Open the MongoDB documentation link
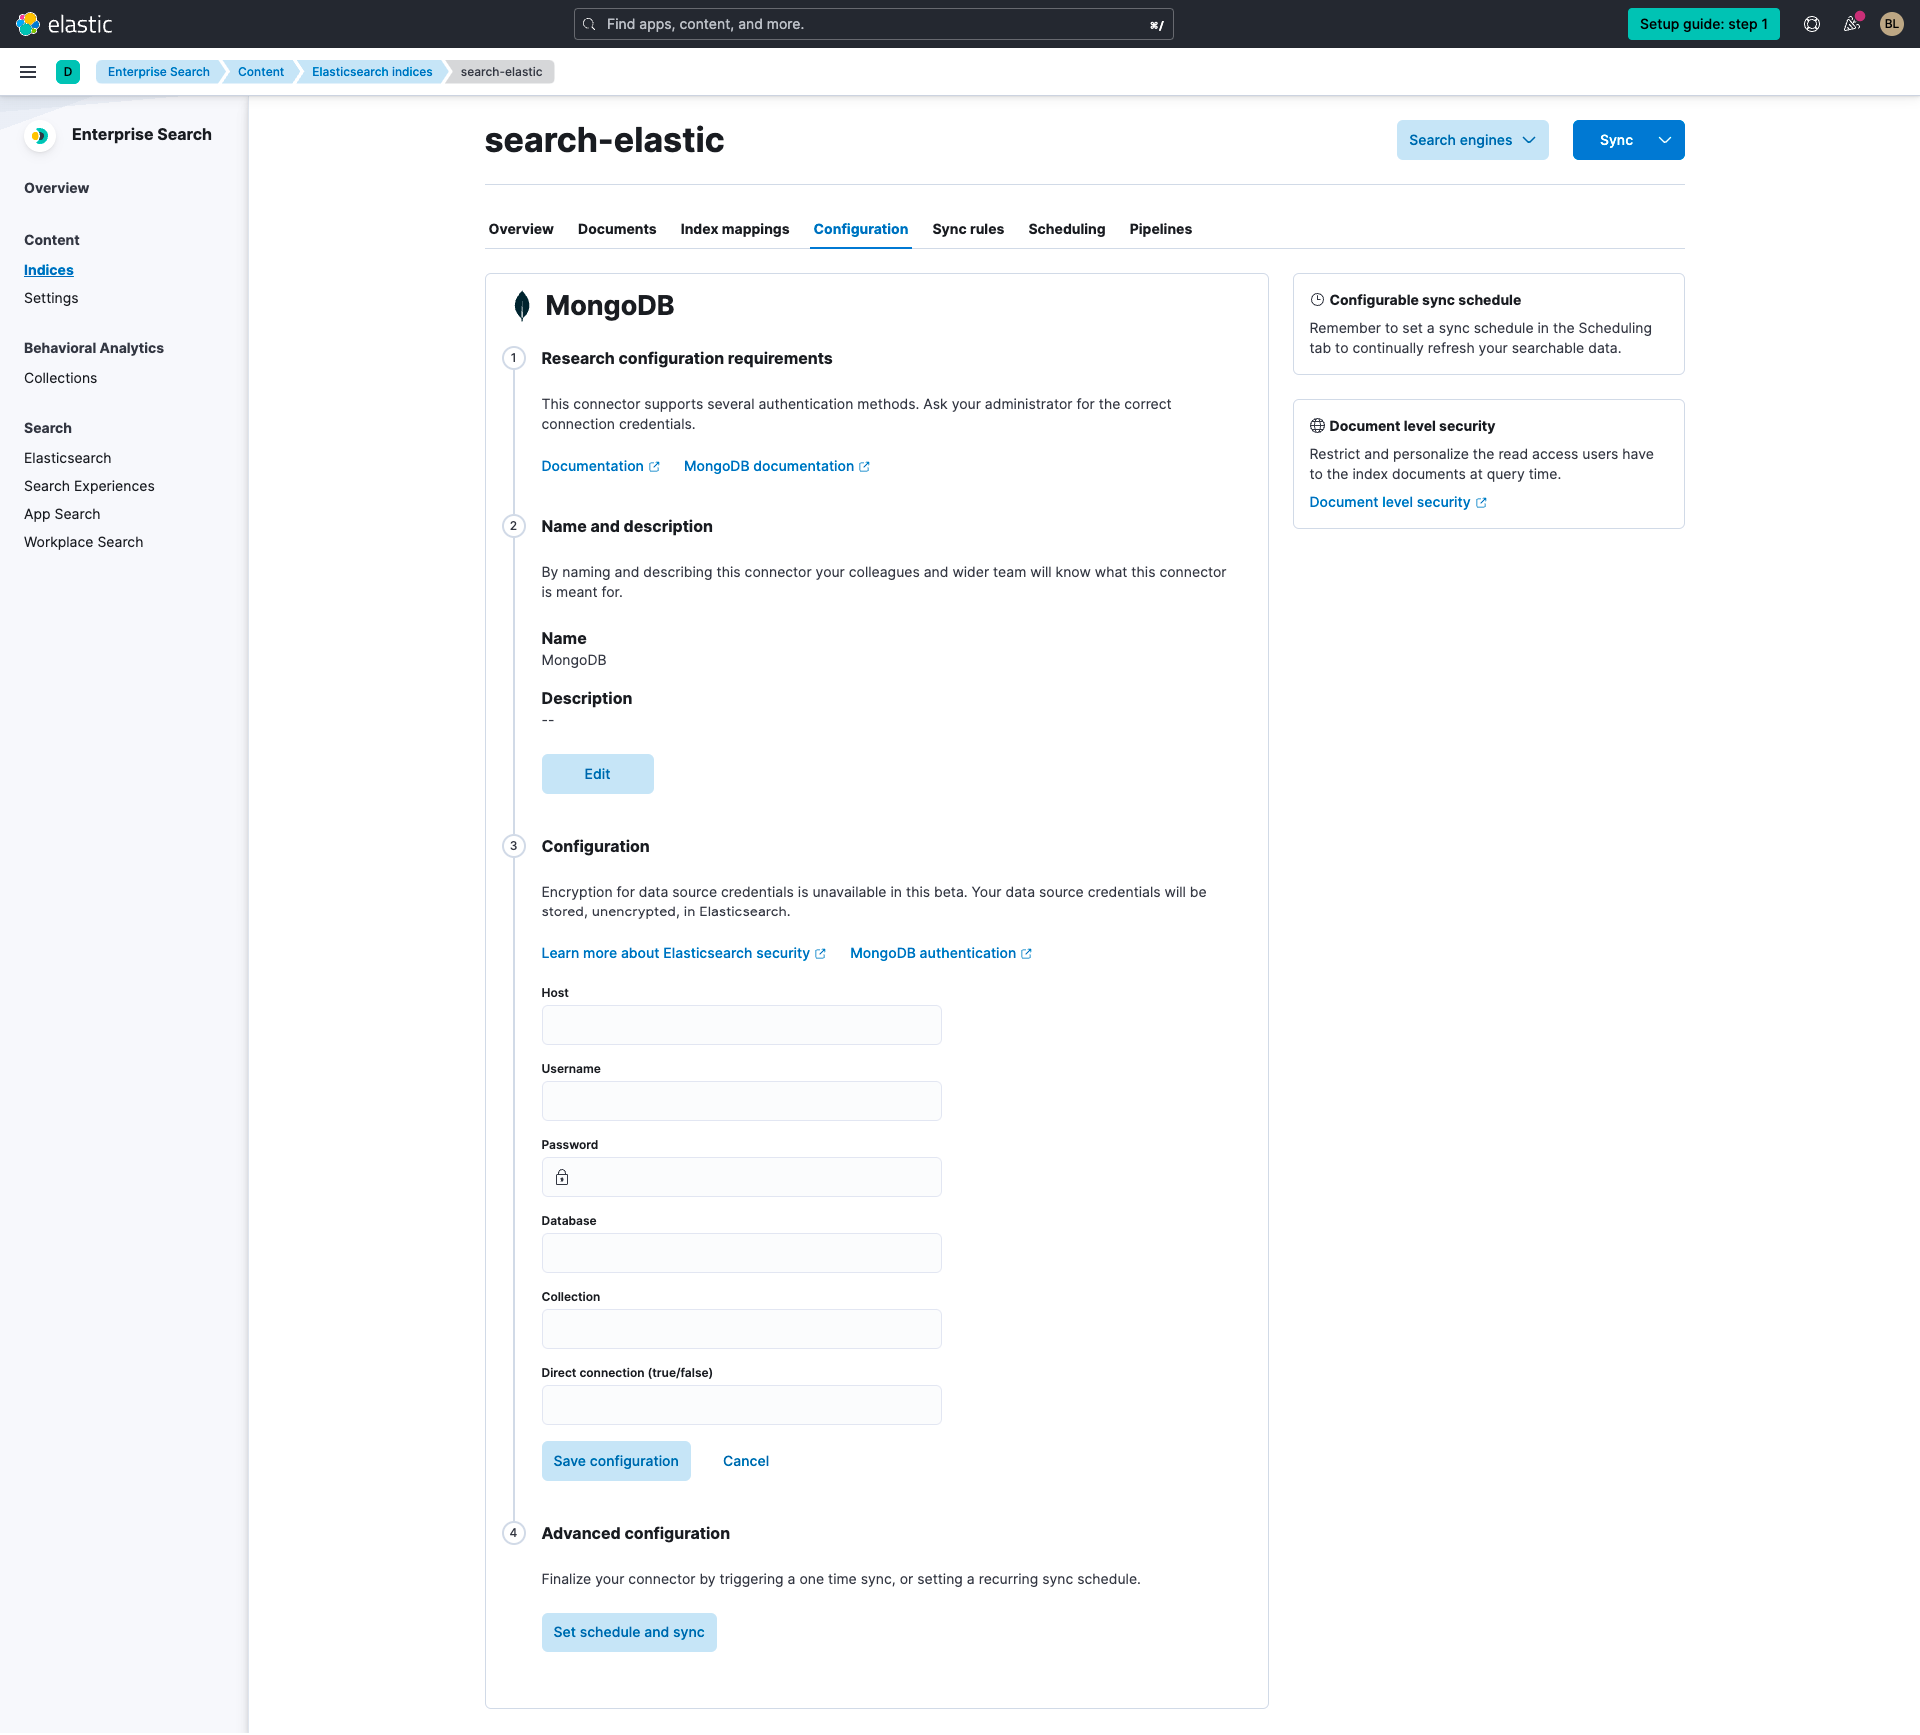The height and width of the screenshot is (1735, 1920). (x=777, y=466)
